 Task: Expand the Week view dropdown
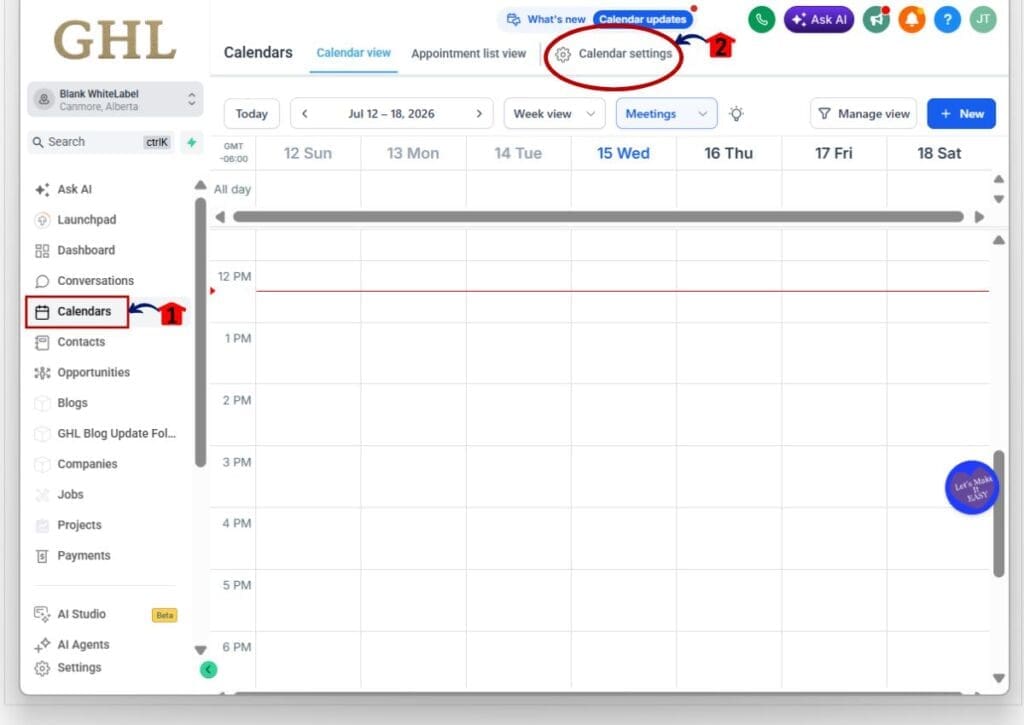554,114
